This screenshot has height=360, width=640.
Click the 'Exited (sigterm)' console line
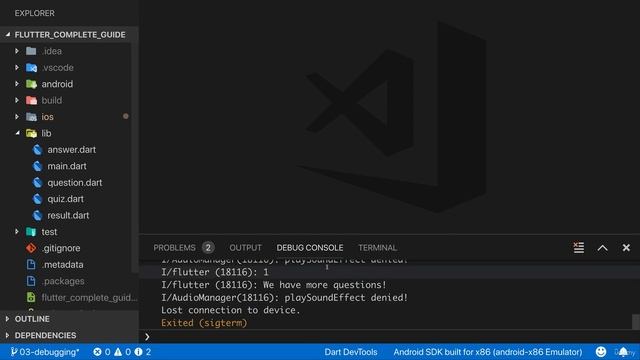(x=204, y=323)
